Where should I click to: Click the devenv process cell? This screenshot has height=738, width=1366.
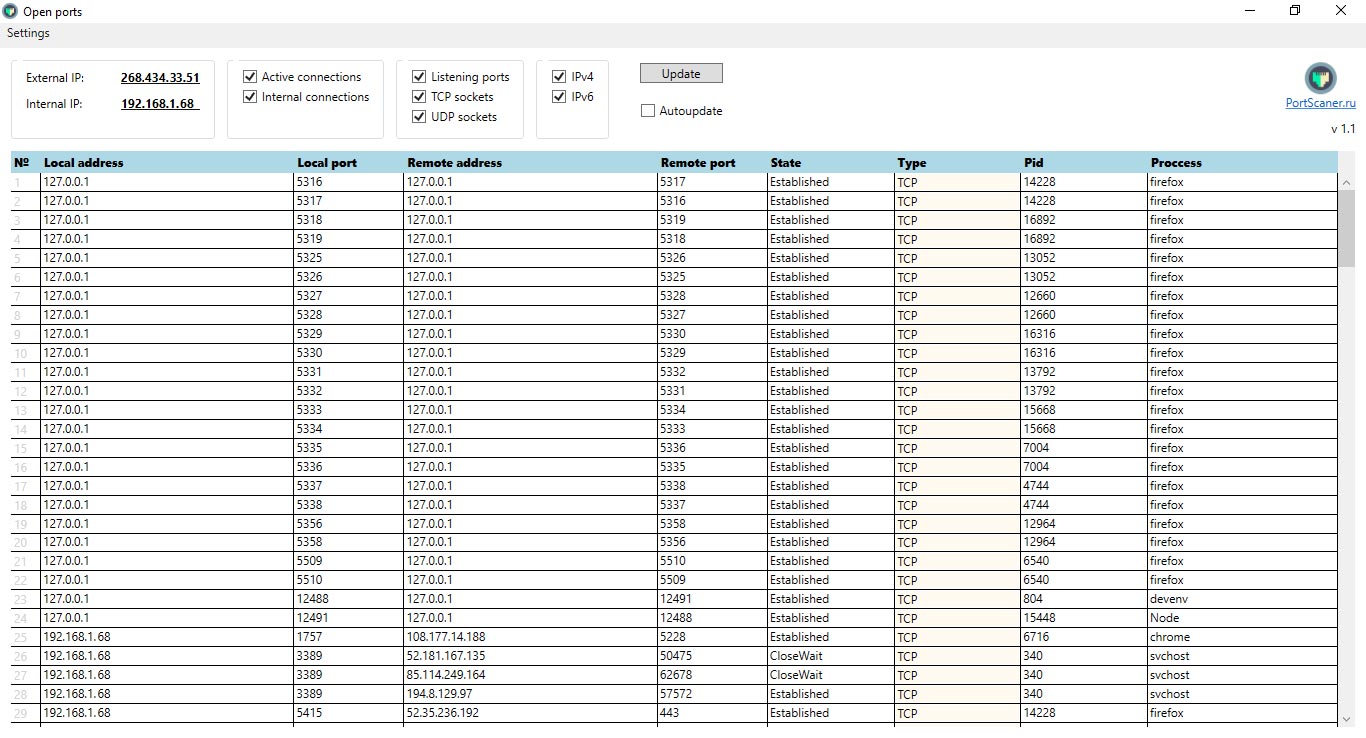pos(1242,599)
